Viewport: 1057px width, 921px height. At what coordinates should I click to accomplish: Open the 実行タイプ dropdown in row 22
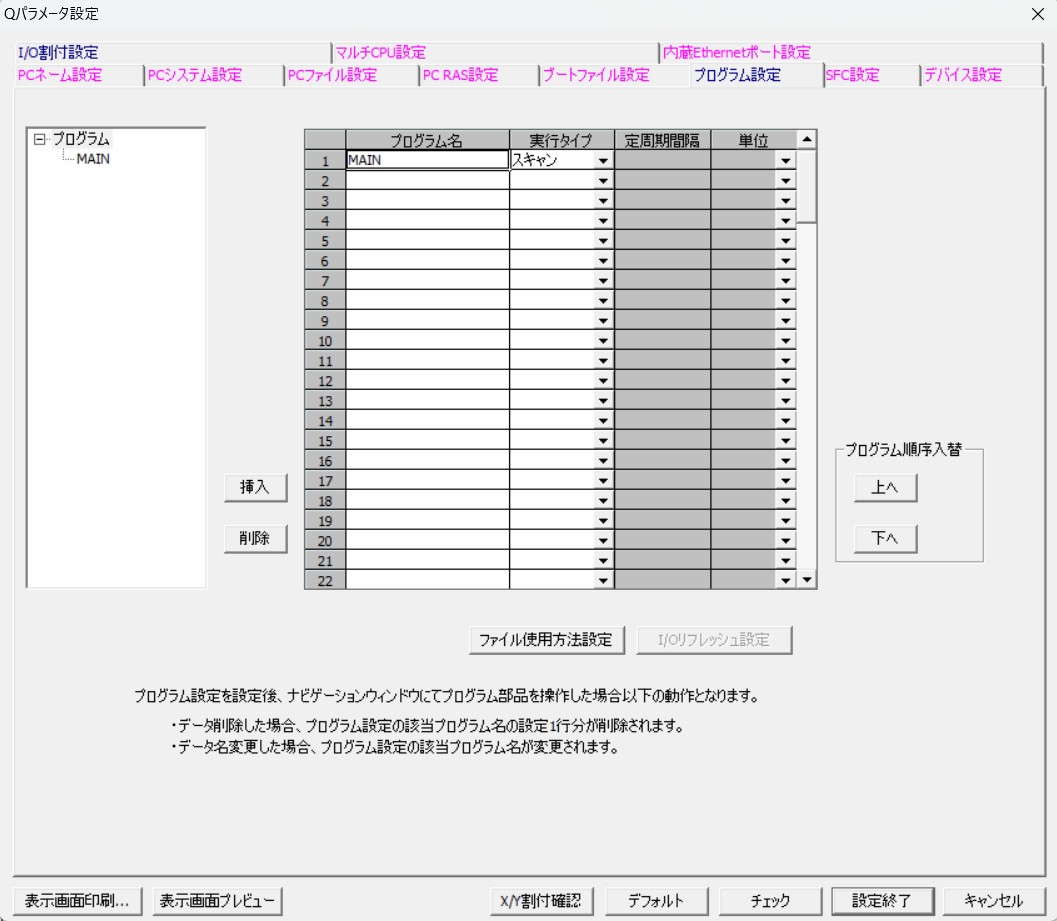(603, 581)
